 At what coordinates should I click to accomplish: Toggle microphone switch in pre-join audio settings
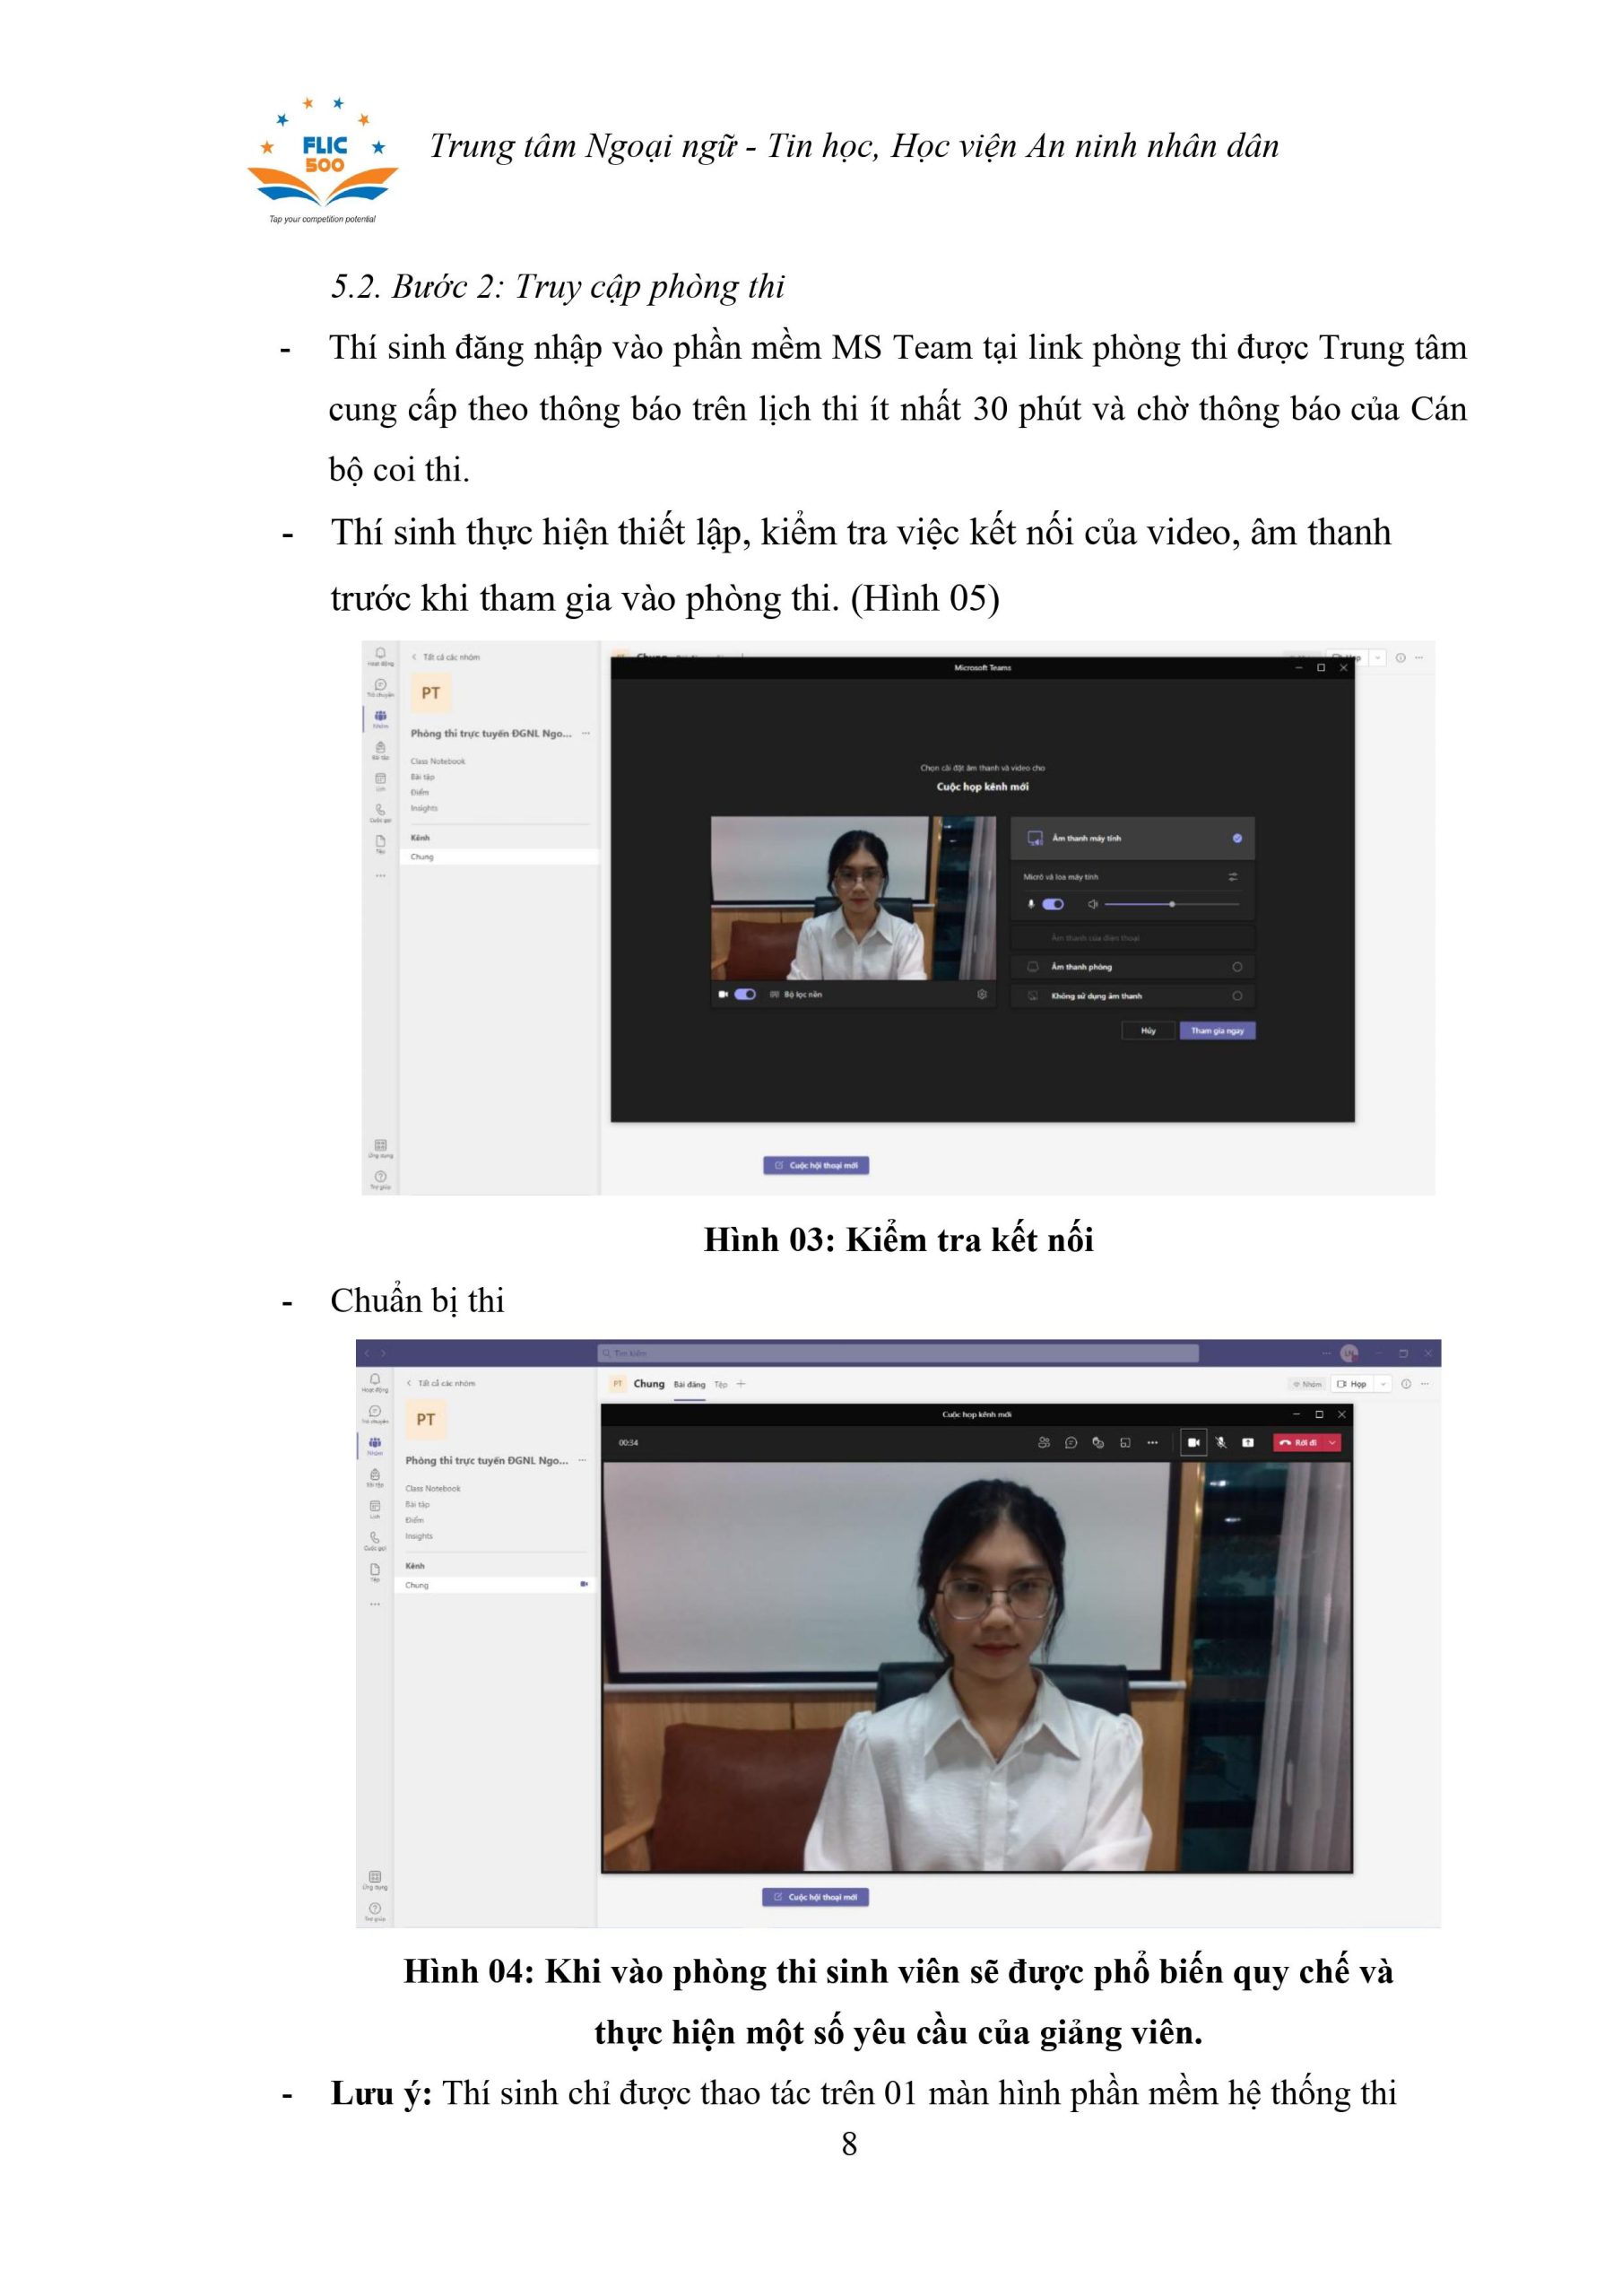[1052, 904]
